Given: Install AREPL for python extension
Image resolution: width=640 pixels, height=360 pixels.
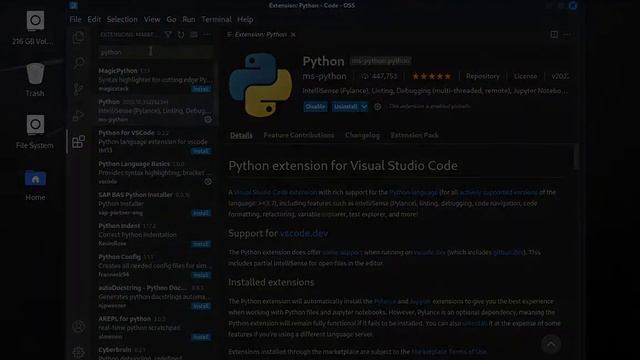Looking at the screenshot, I should [x=201, y=337].
